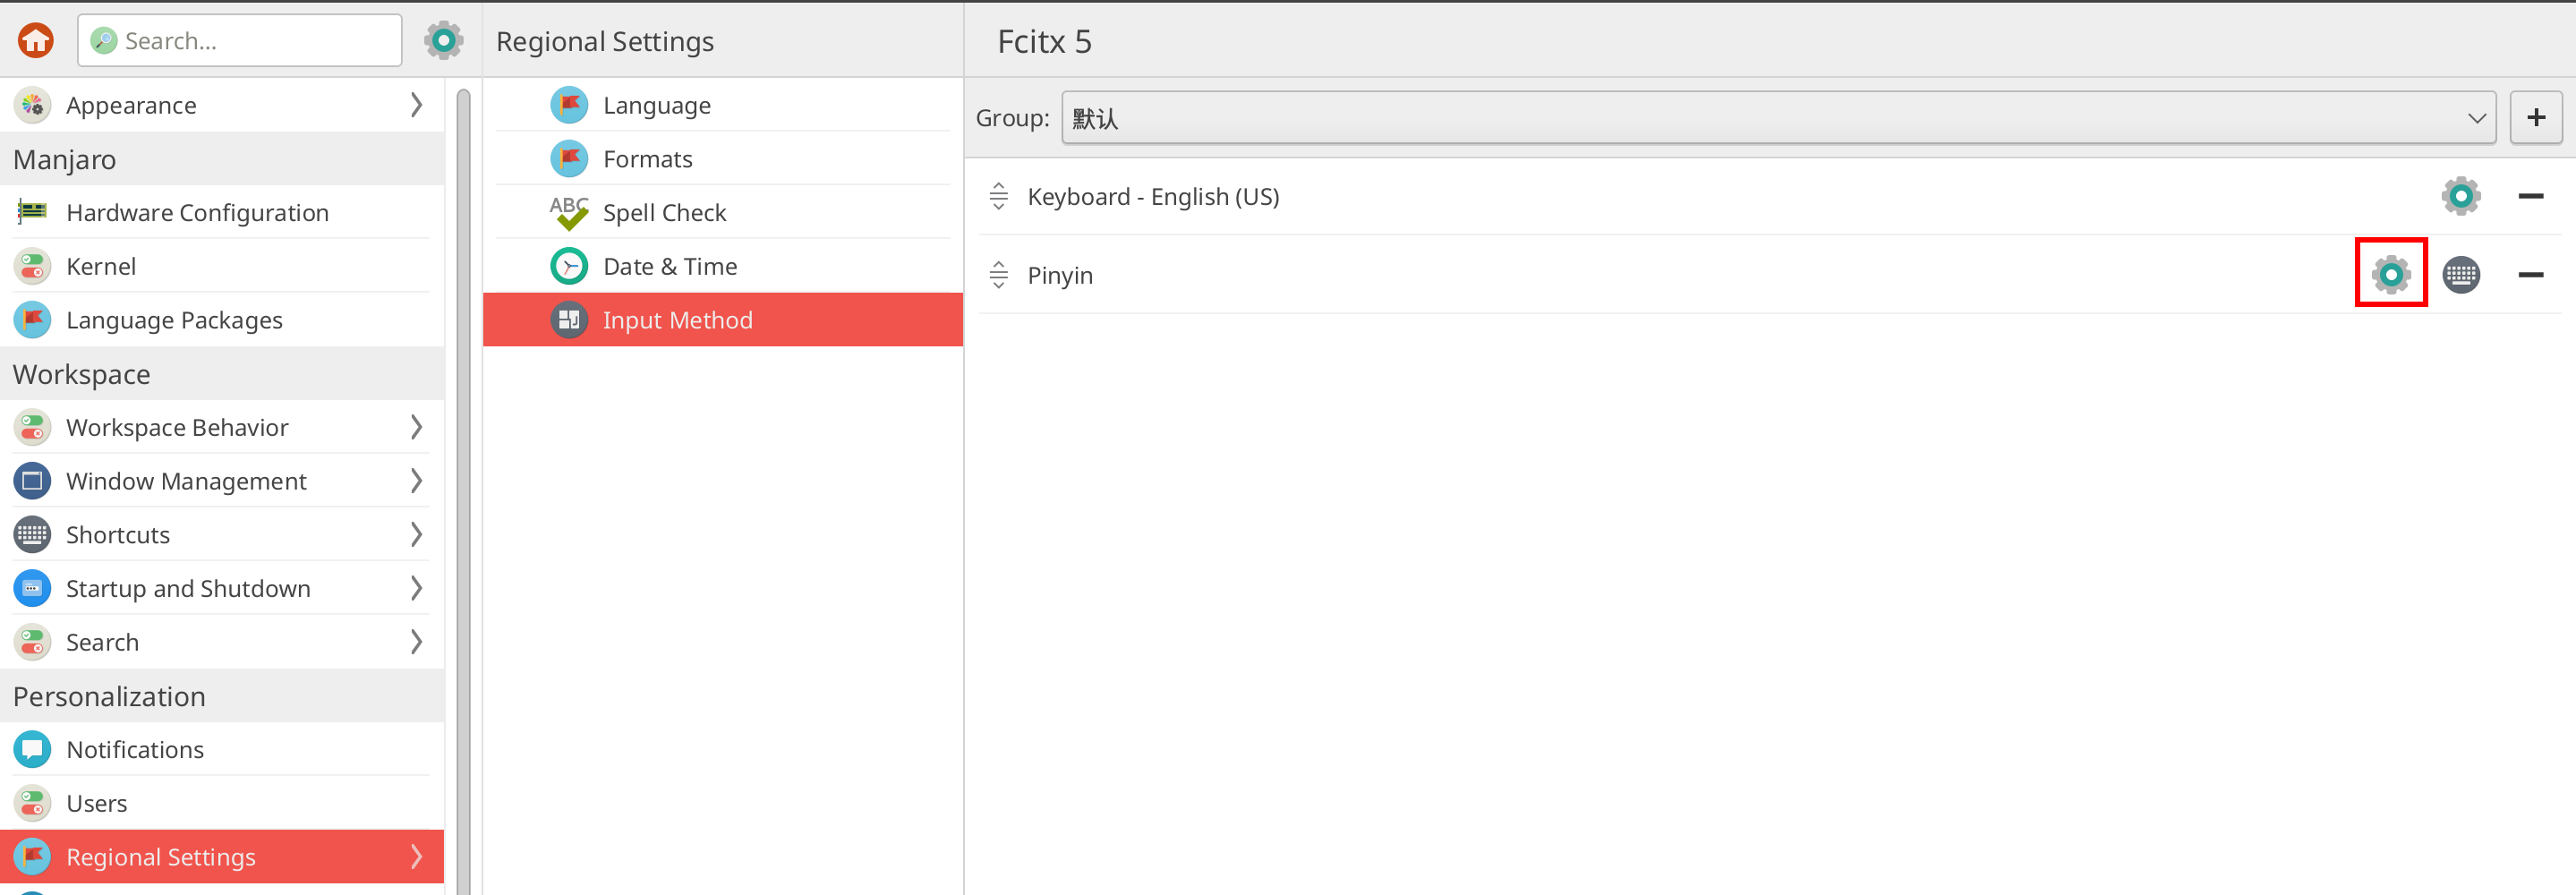
Task: Click the Search input field
Action: coord(240,41)
